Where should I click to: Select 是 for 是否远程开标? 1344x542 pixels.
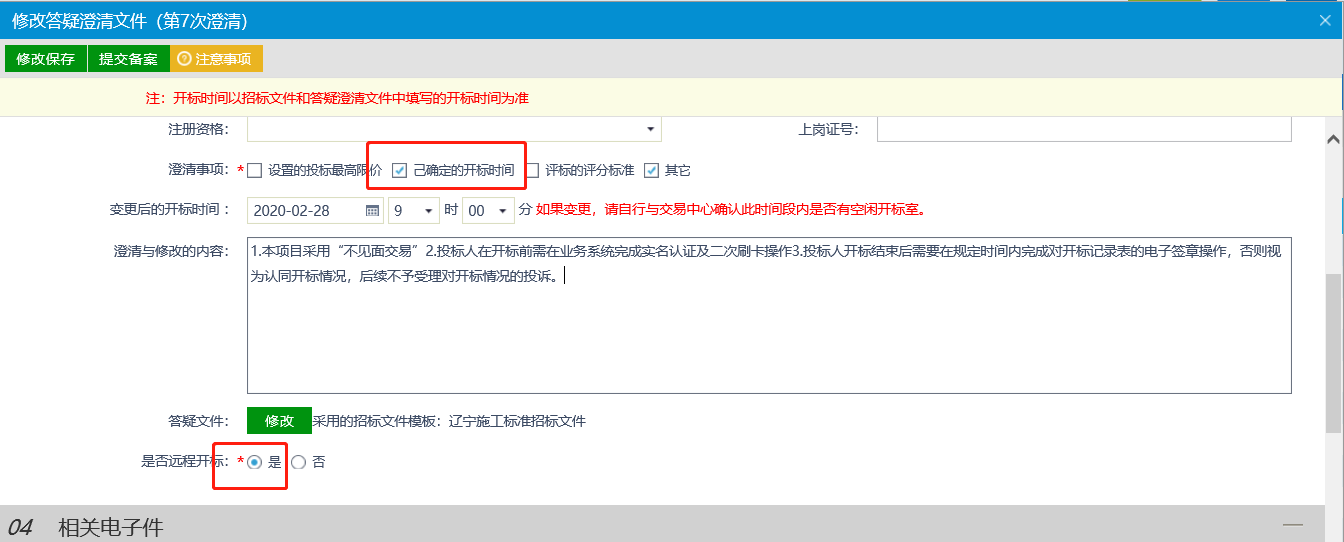(255, 462)
